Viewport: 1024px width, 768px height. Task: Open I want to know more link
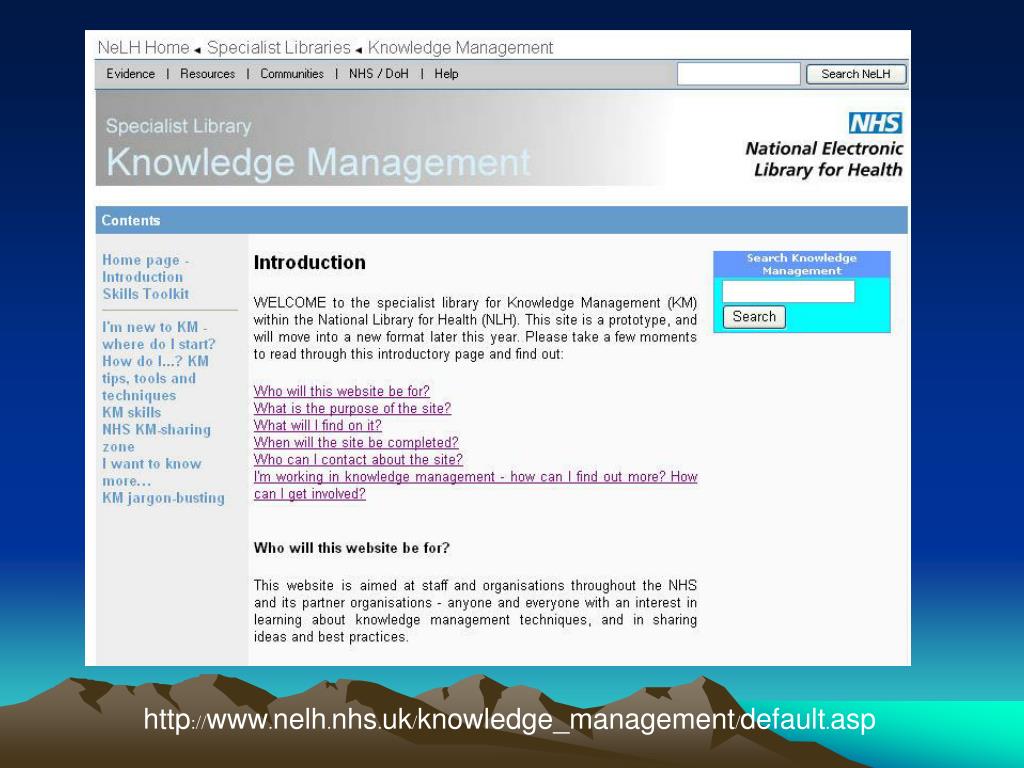(152, 472)
